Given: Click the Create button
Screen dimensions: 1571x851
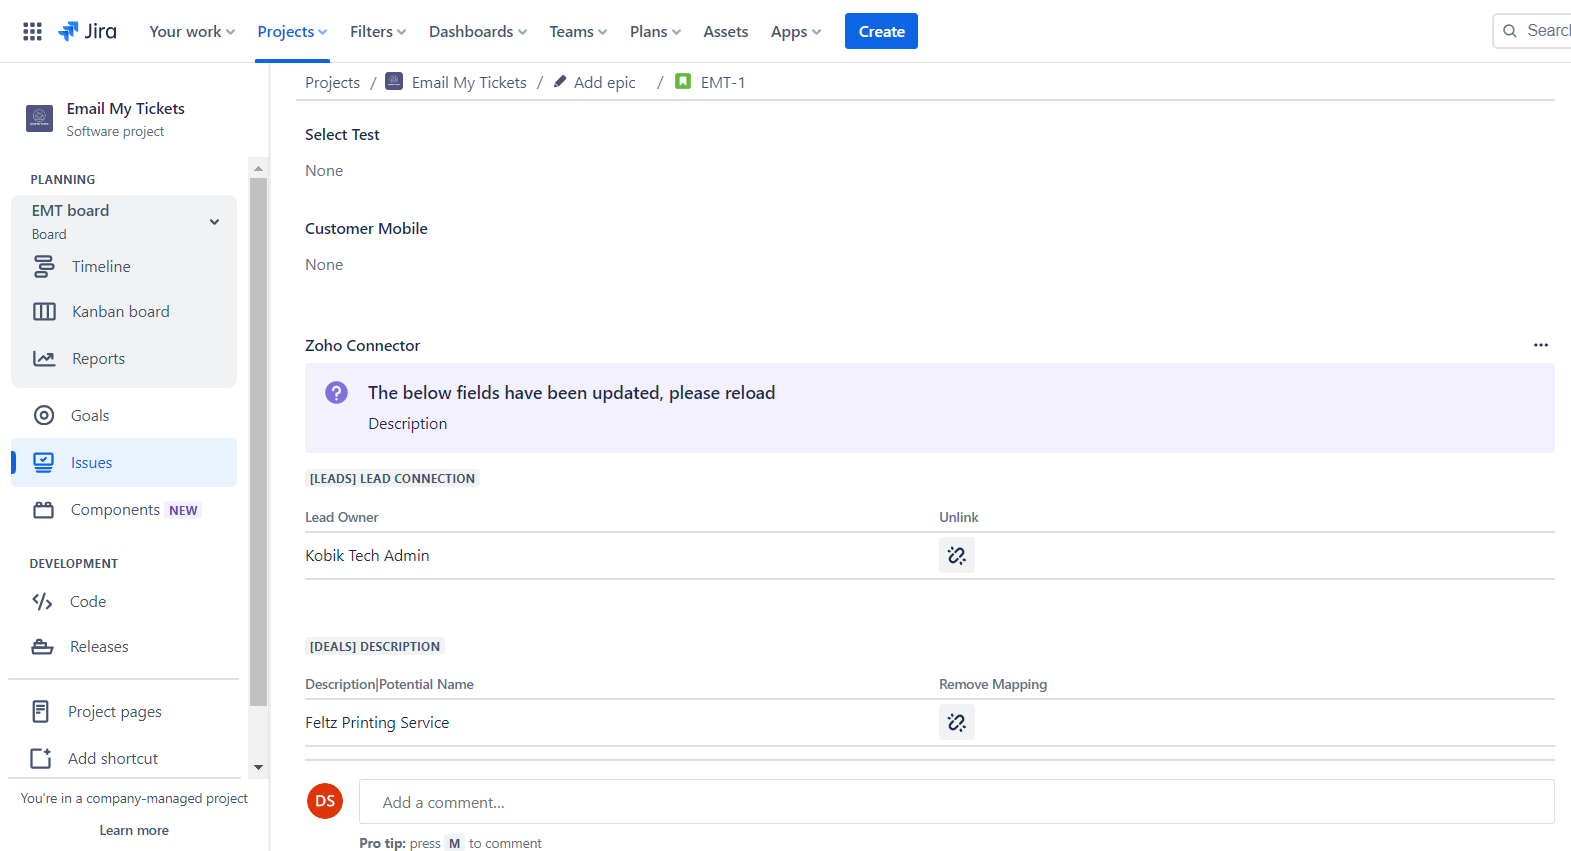Looking at the screenshot, I should (881, 31).
